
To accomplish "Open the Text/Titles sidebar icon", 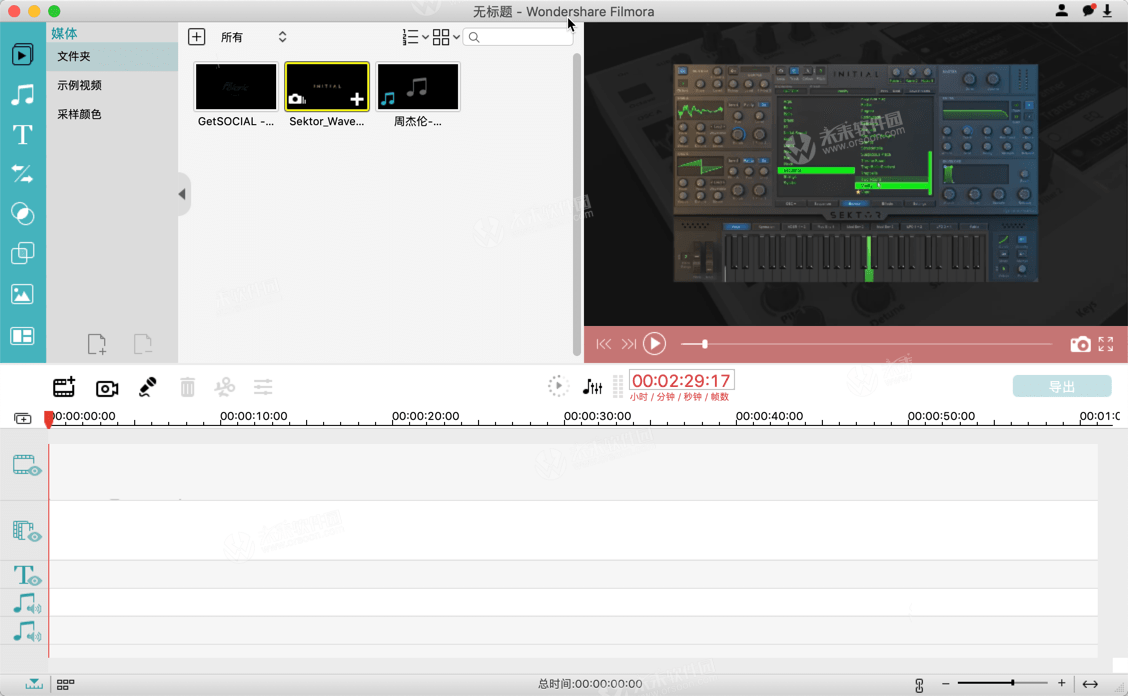I will pyautogui.click(x=22, y=135).
